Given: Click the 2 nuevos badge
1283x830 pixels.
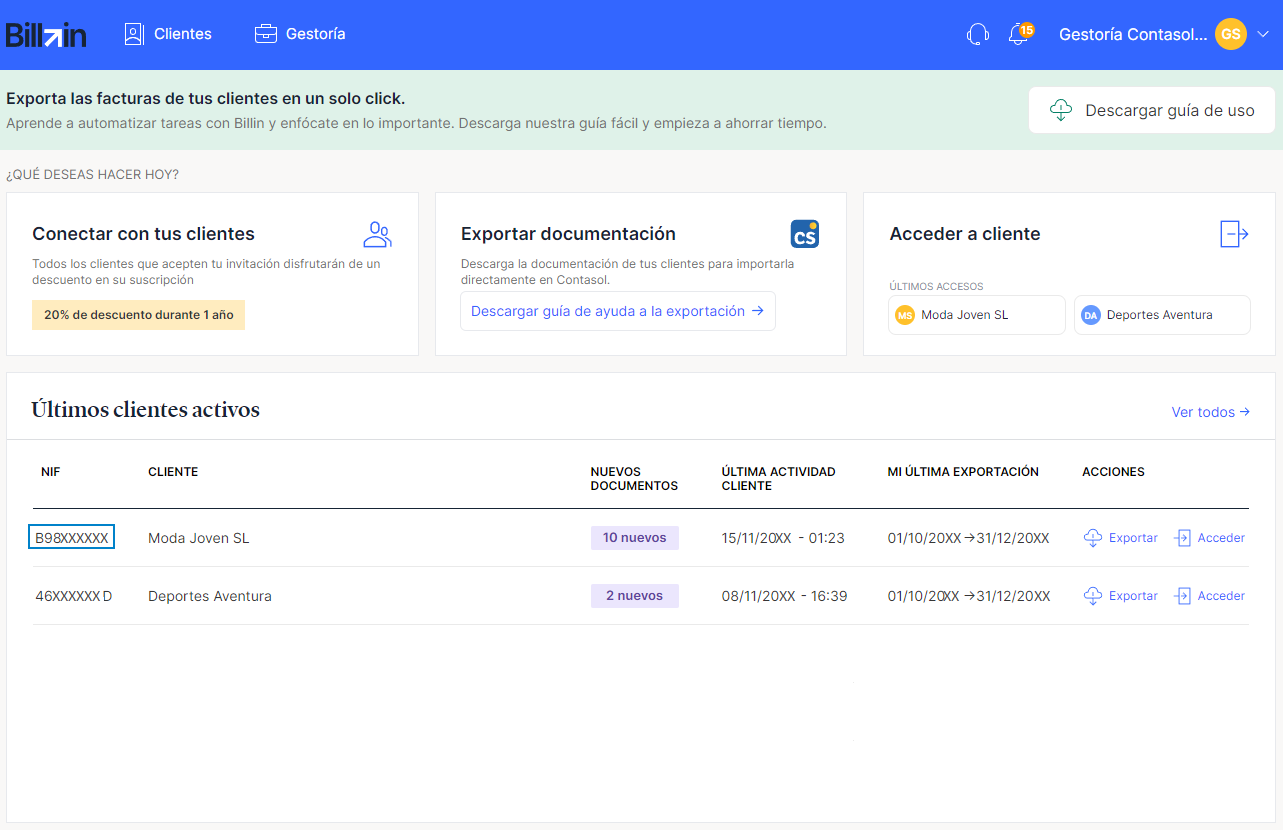Looking at the screenshot, I should (635, 596).
